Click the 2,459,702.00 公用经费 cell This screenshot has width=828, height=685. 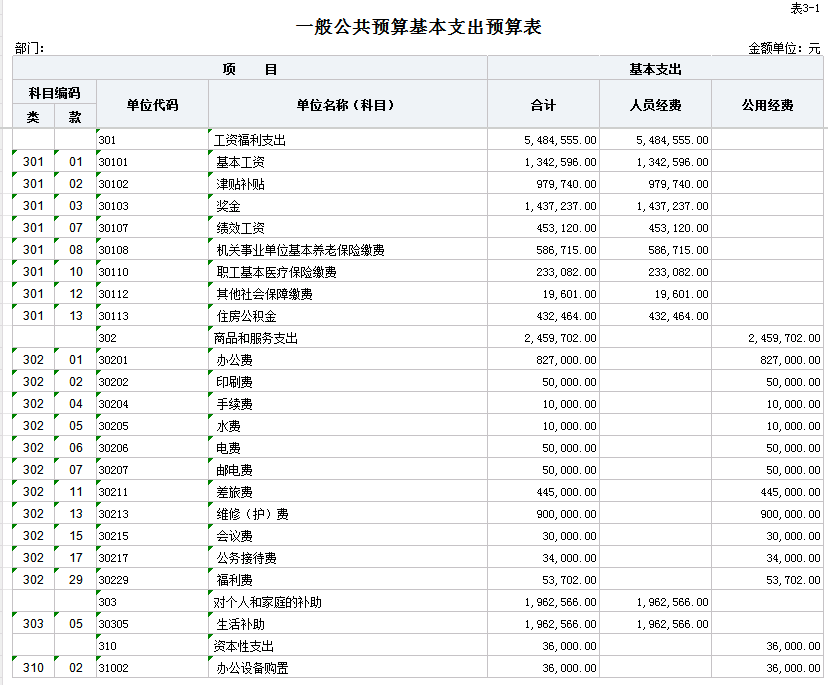click(x=767, y=338)
